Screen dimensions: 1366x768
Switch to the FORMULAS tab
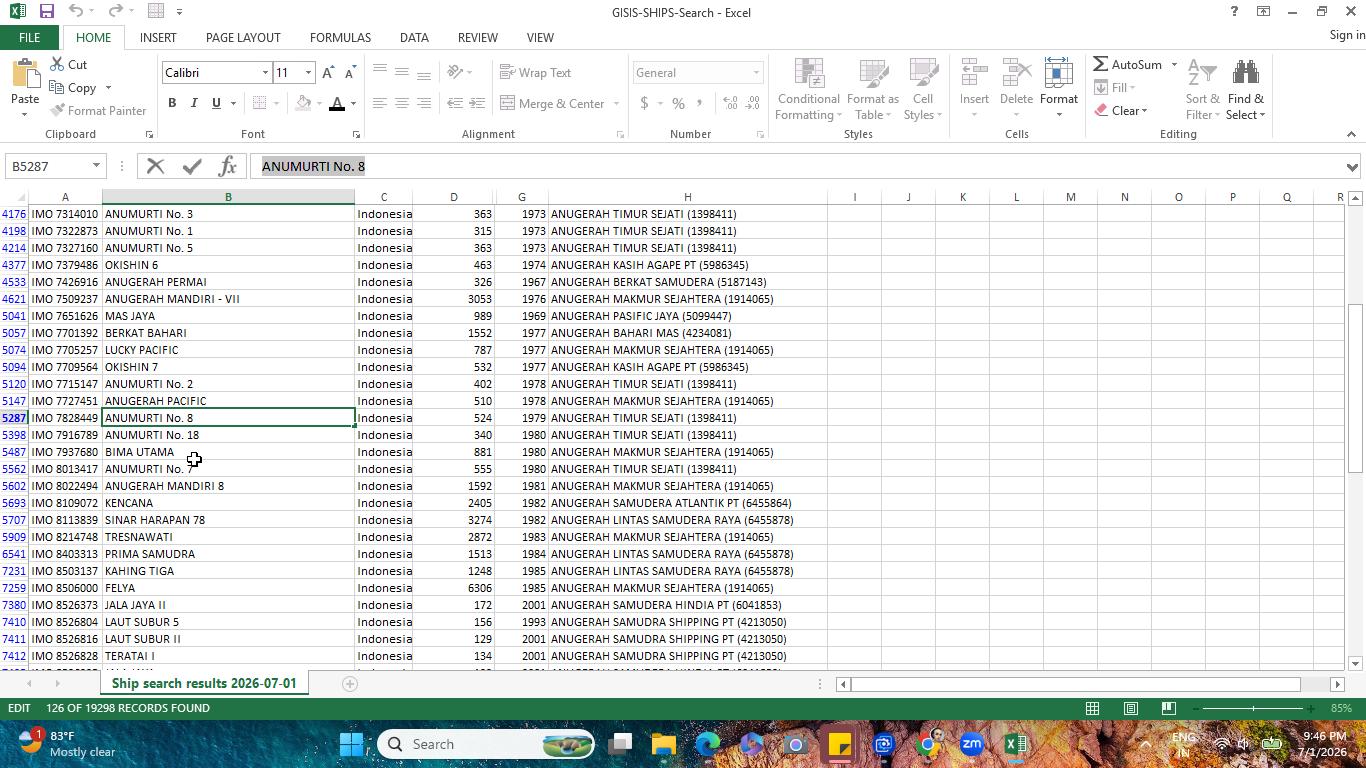pos(340,37)
